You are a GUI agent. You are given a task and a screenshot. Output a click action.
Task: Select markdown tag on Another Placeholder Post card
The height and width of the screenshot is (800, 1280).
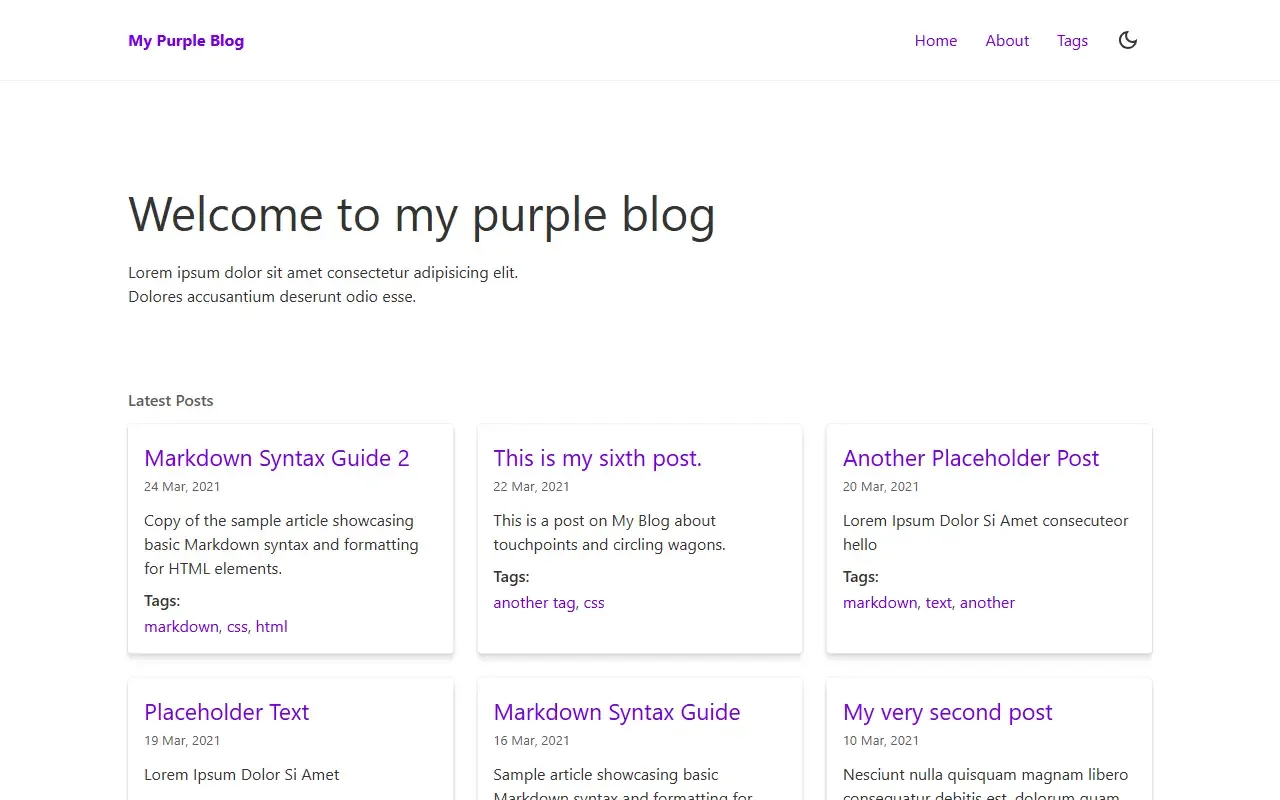[880, 603]
